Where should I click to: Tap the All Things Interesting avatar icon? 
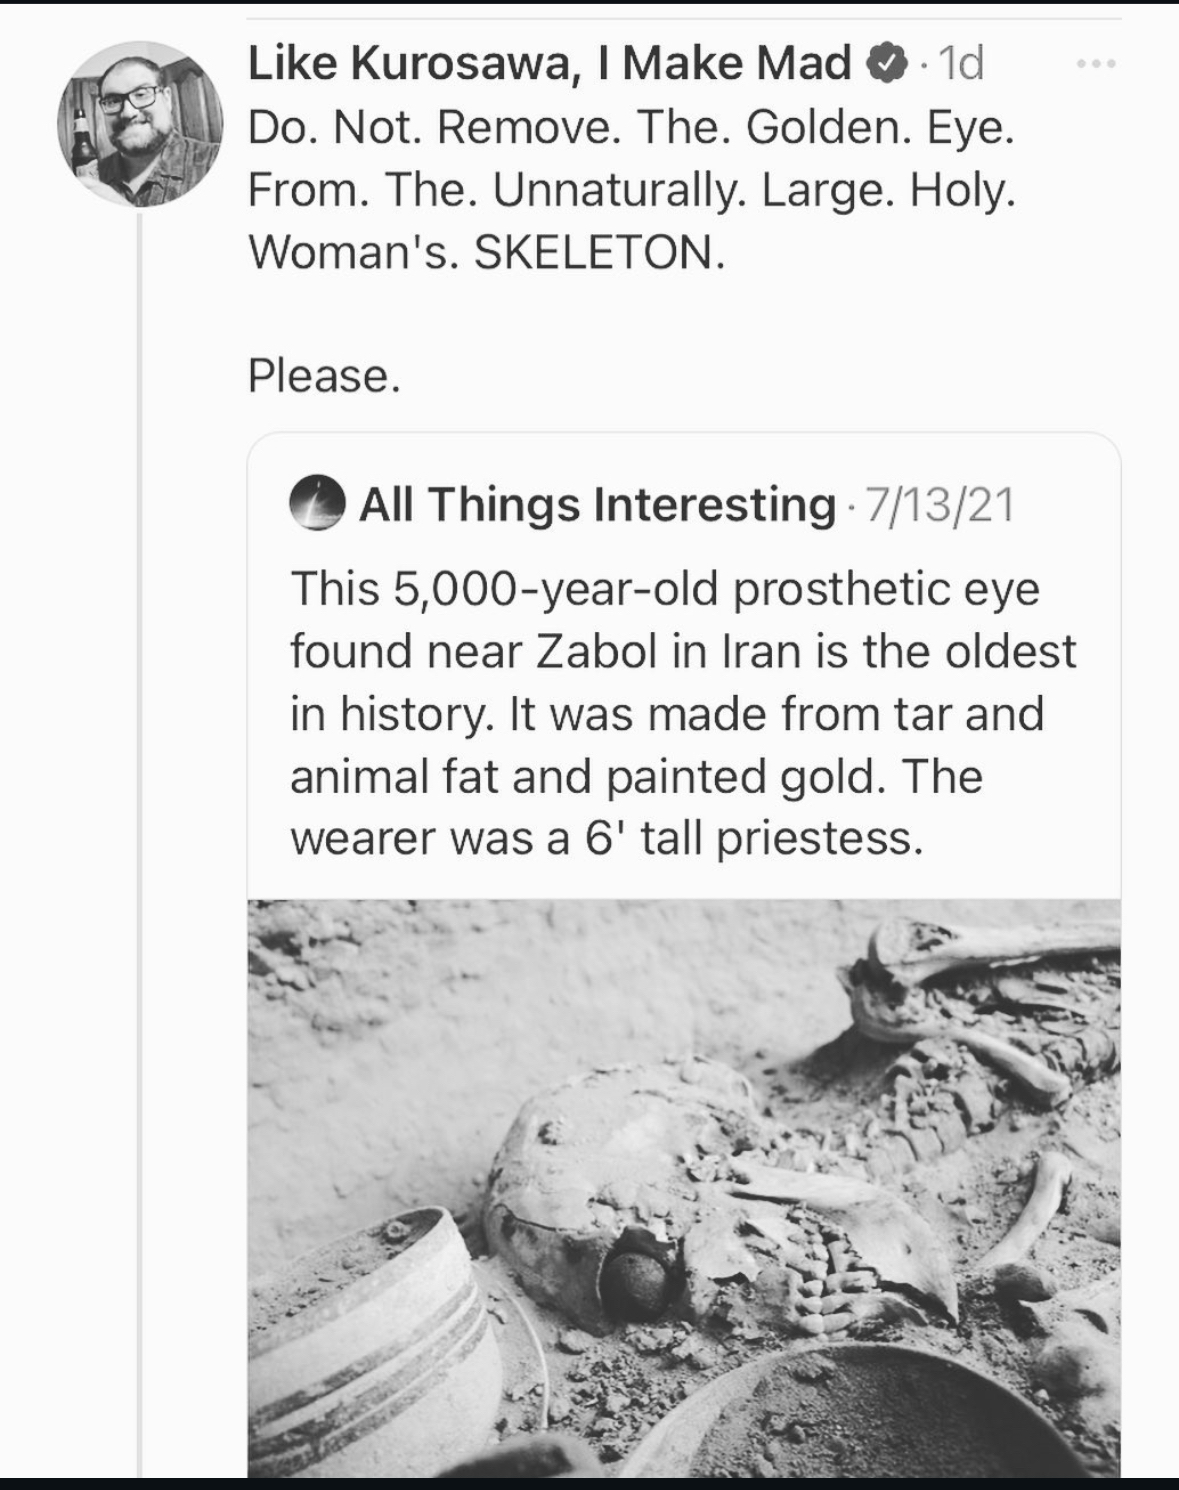[318, 503]
